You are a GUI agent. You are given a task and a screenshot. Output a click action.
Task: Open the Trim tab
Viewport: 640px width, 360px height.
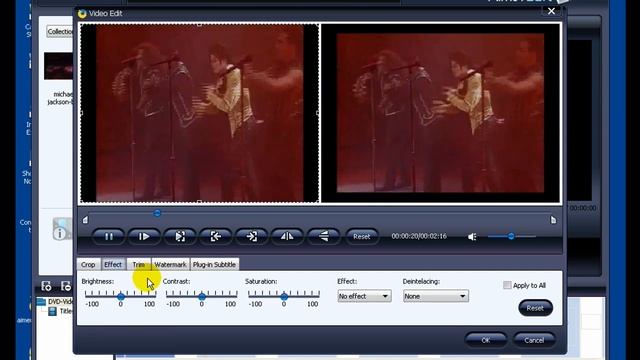(x=138, y=264)
